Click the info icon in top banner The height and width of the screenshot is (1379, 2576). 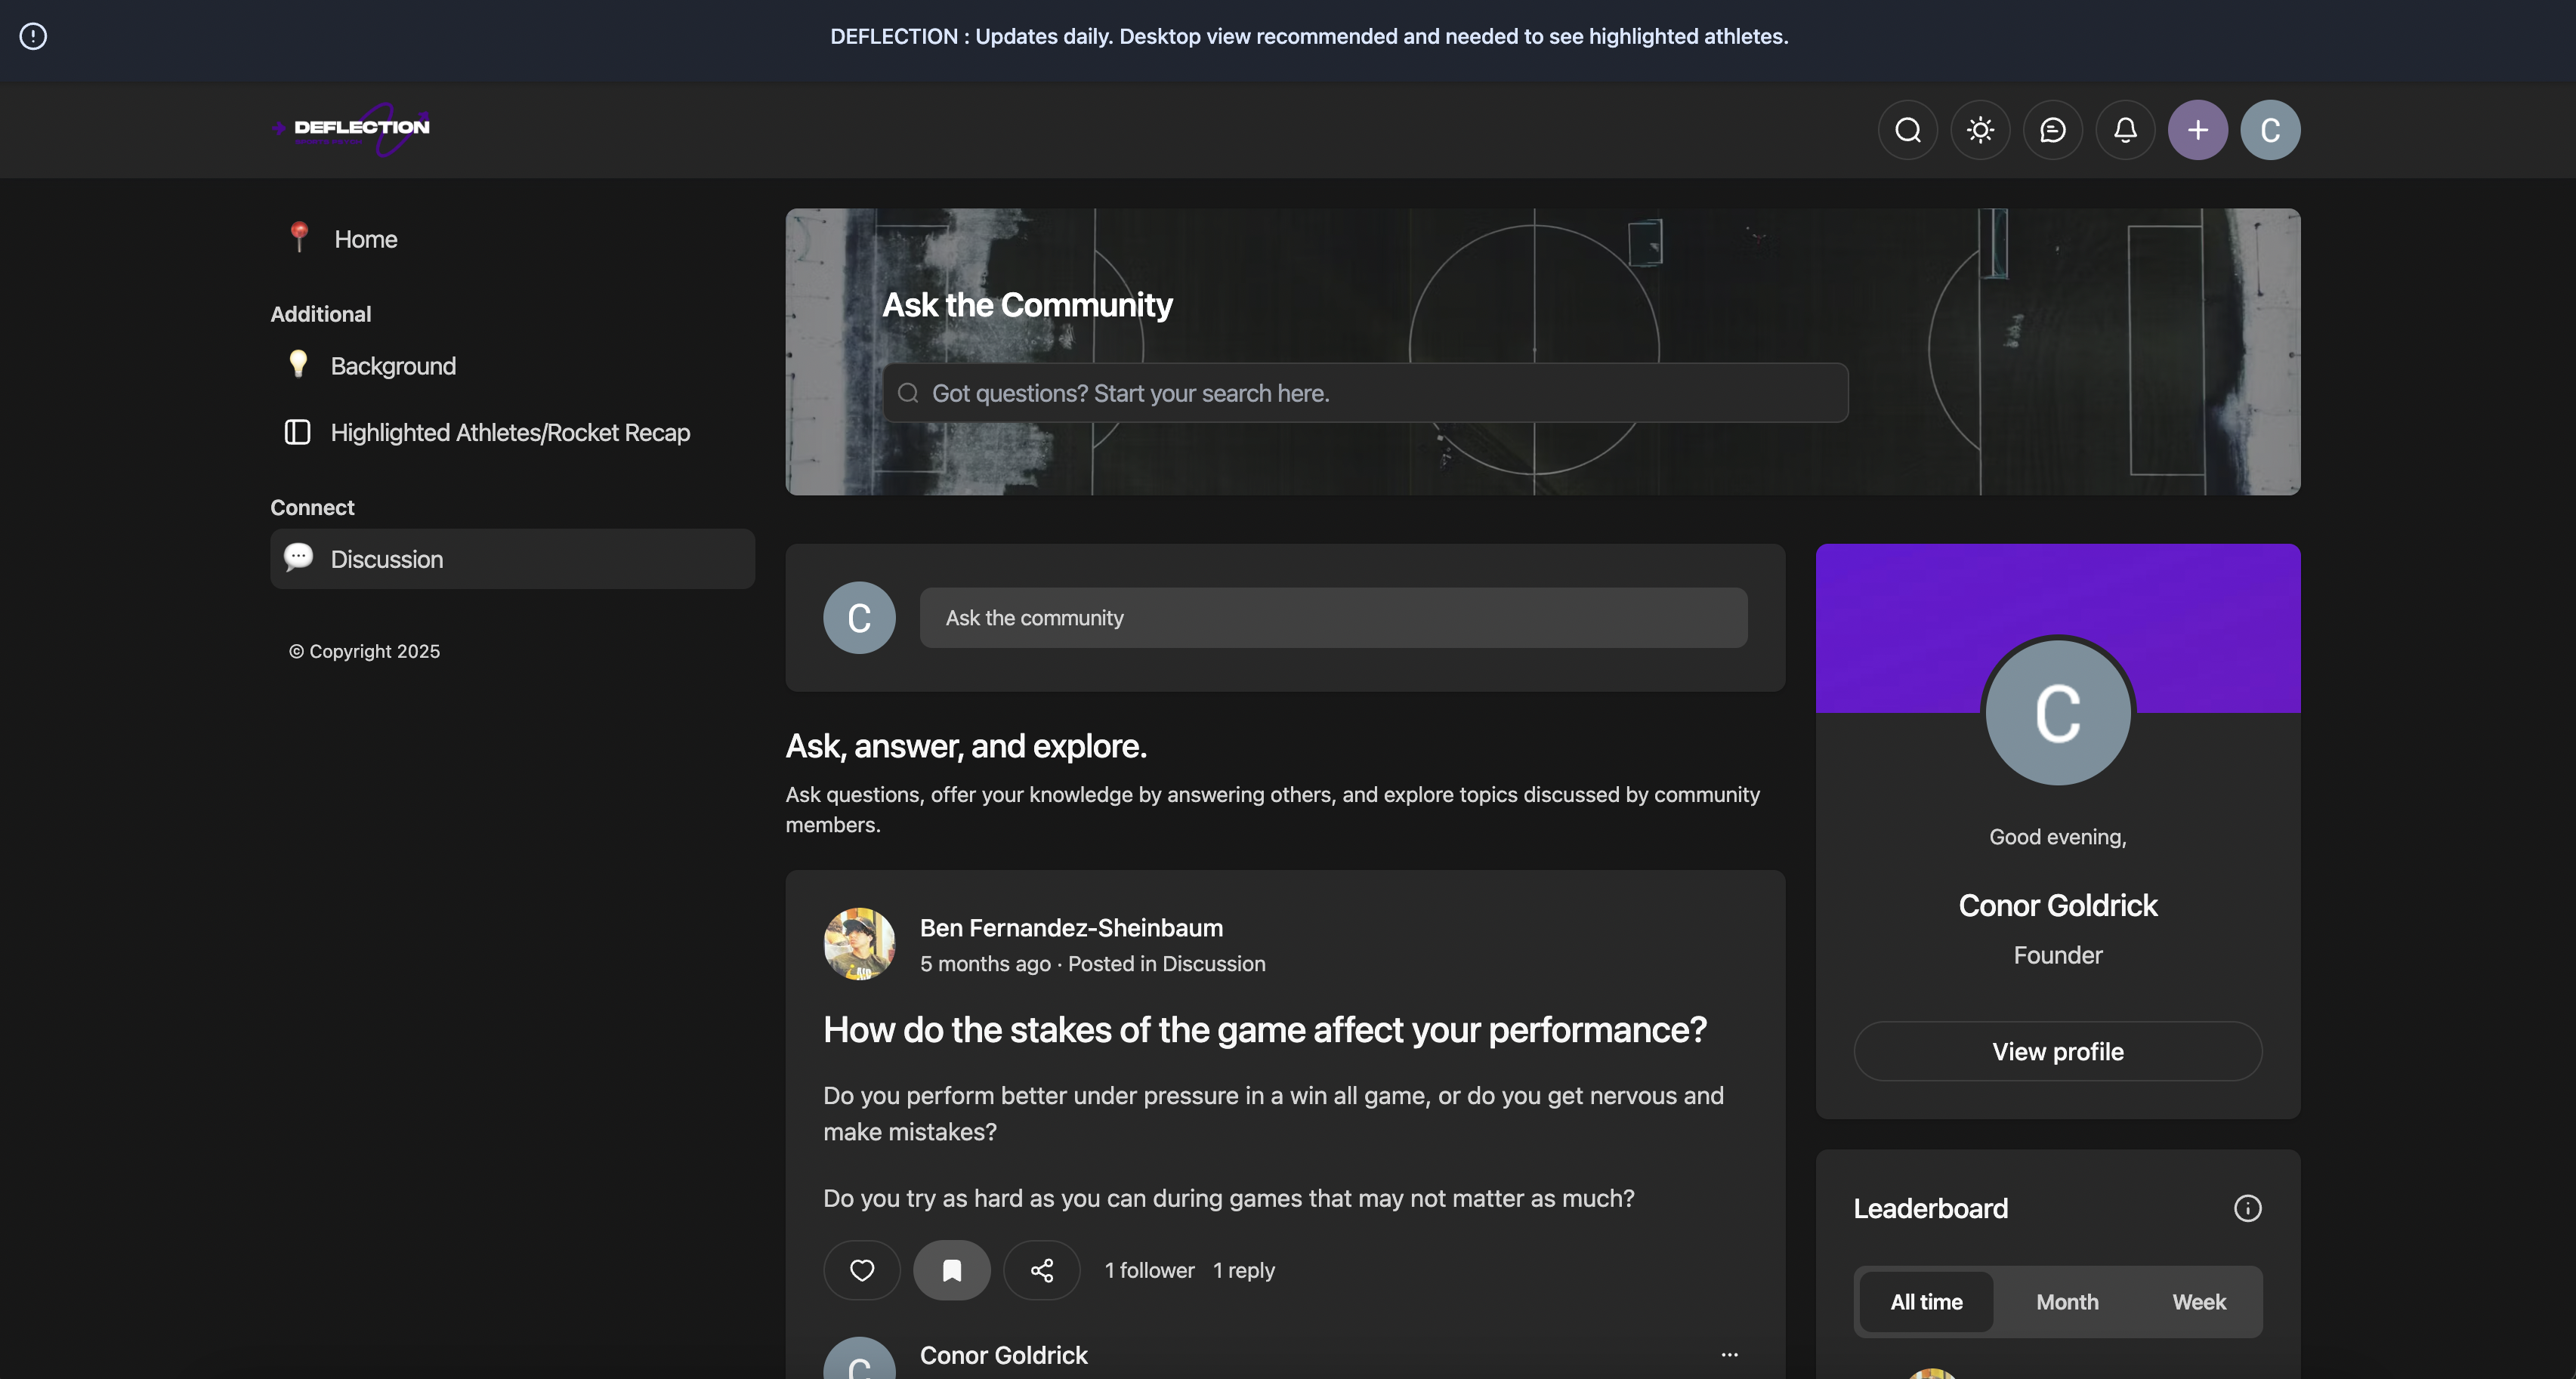tap(33, 37)
